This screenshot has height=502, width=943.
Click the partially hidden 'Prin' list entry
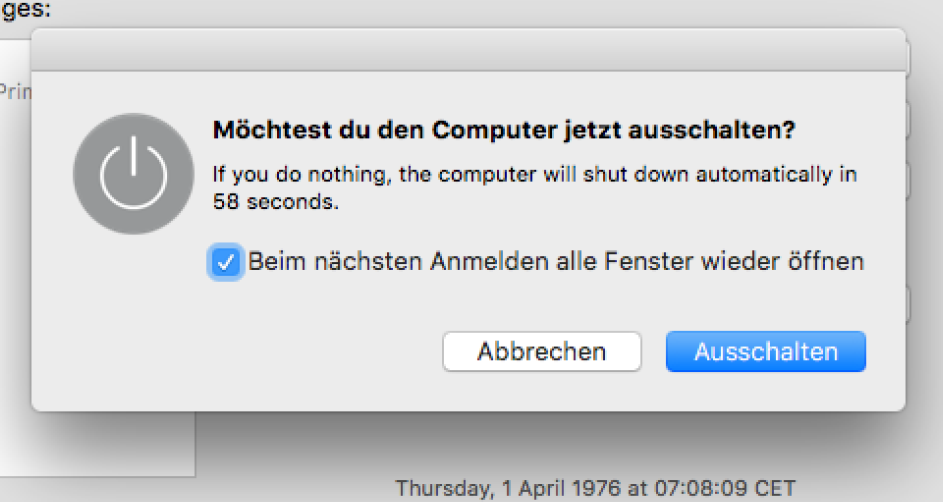[x=14, y=90]
